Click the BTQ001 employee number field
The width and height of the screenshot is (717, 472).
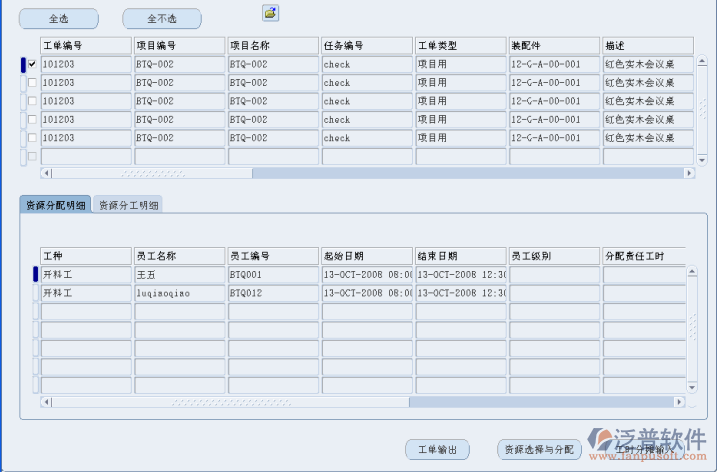tap(273, 274)
